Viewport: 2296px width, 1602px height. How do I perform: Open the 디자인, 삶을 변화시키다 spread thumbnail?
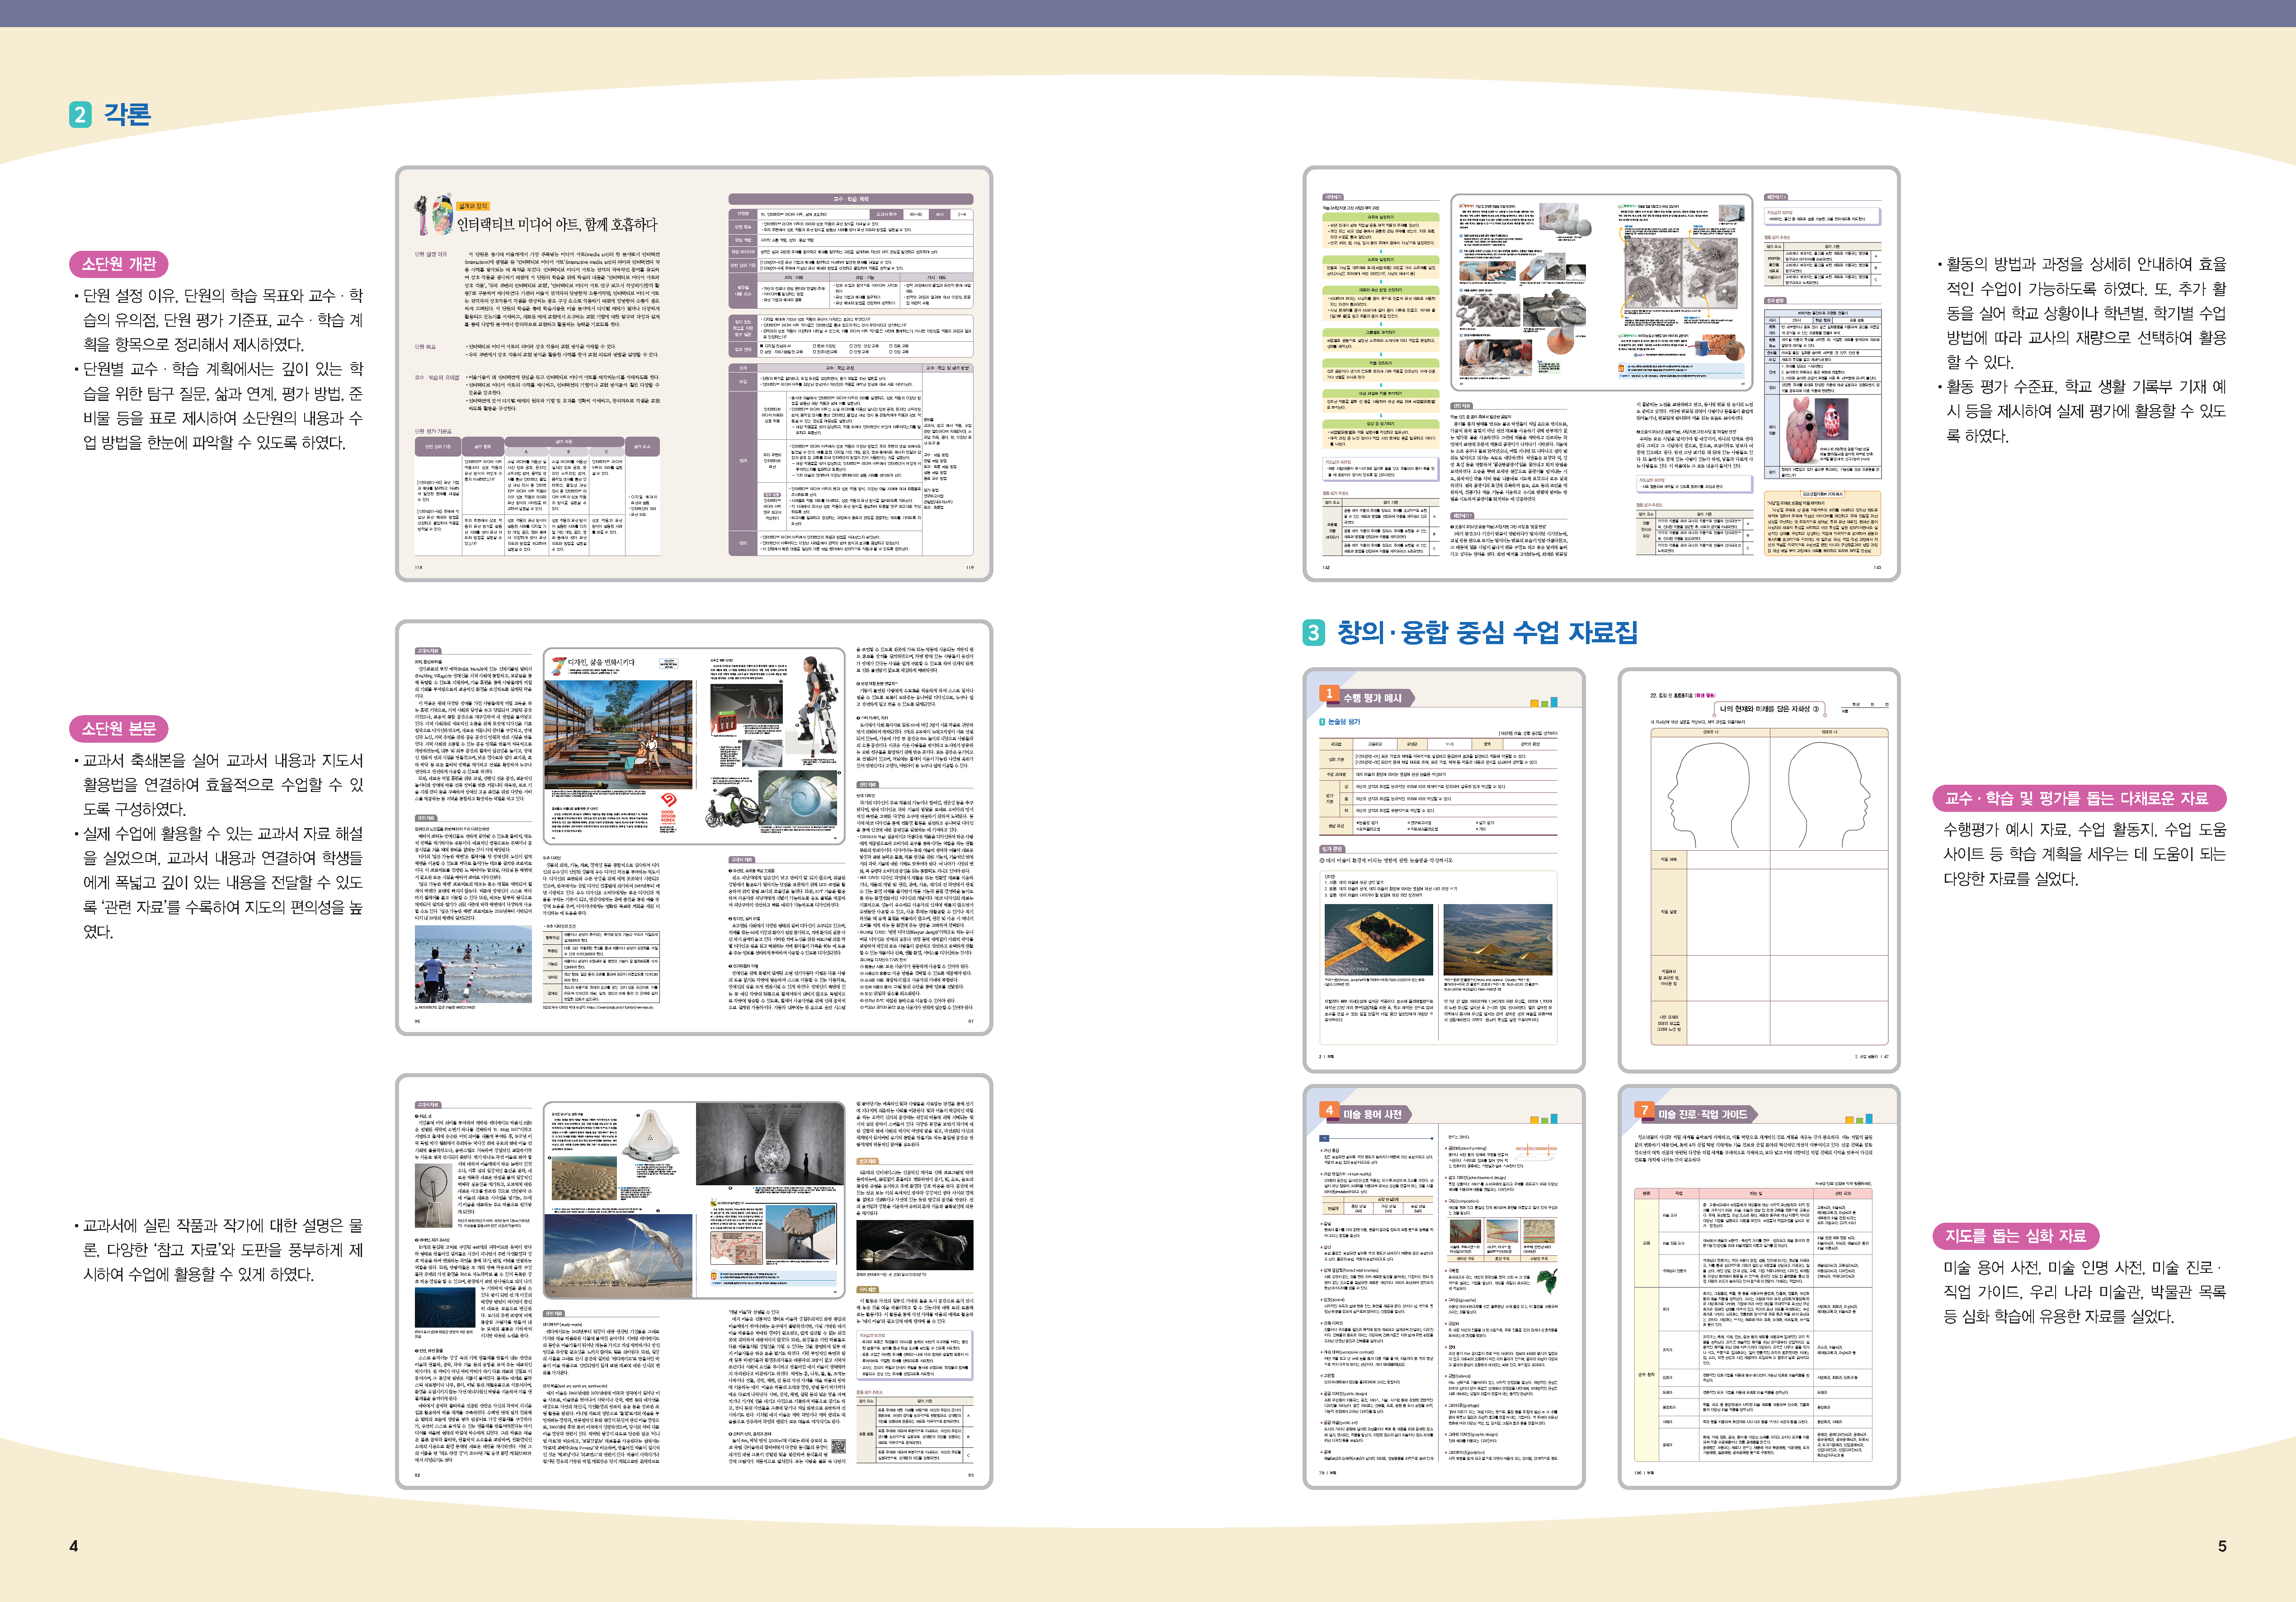point(694,827)
